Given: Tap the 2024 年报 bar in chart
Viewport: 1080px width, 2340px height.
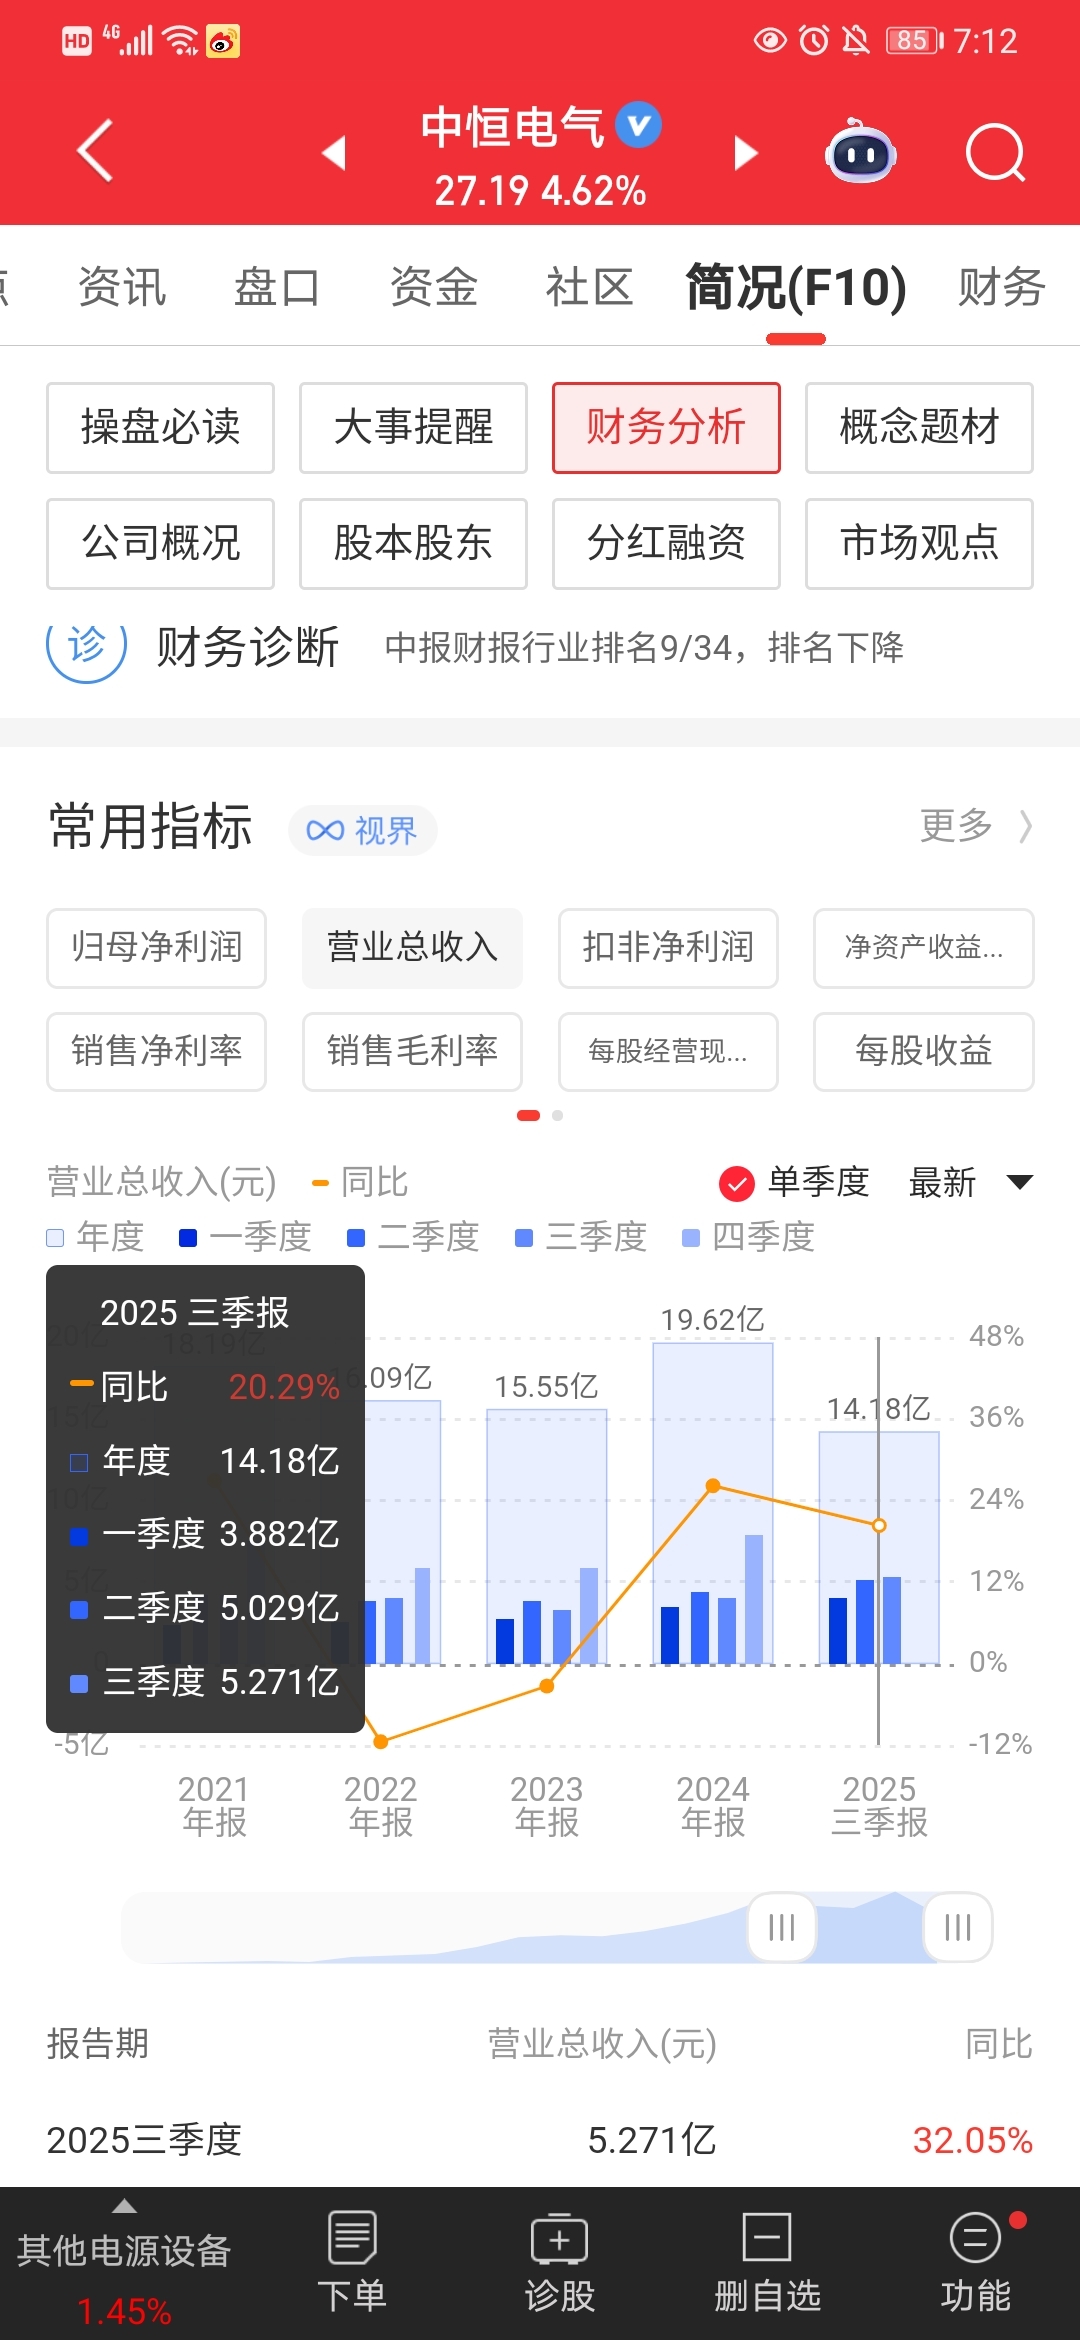Looking at the screenshot, I should click(x=713, y=1503).
